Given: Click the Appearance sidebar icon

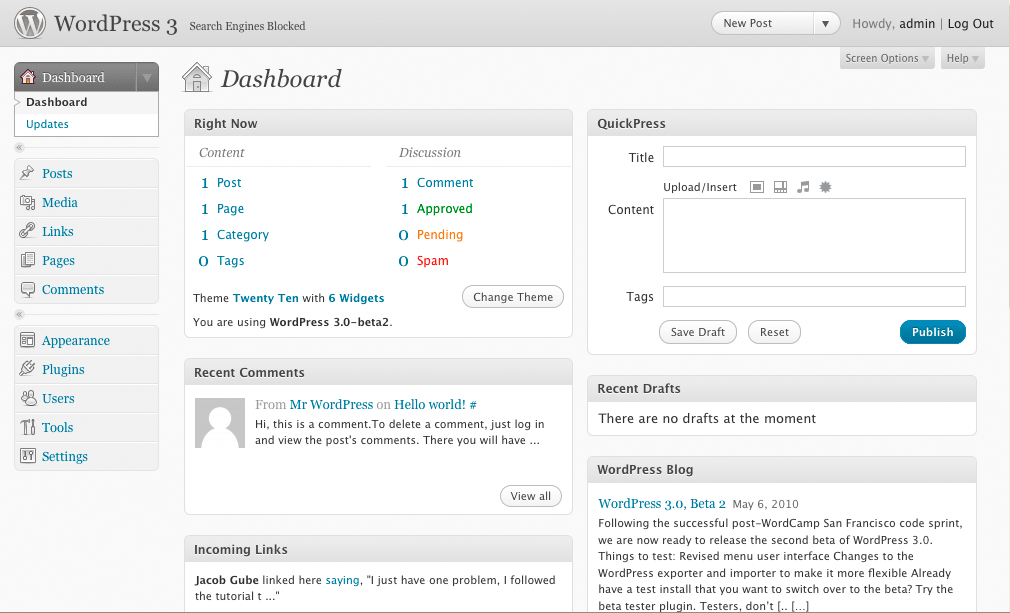Looking at the screenshot, I should click(27, 341).
